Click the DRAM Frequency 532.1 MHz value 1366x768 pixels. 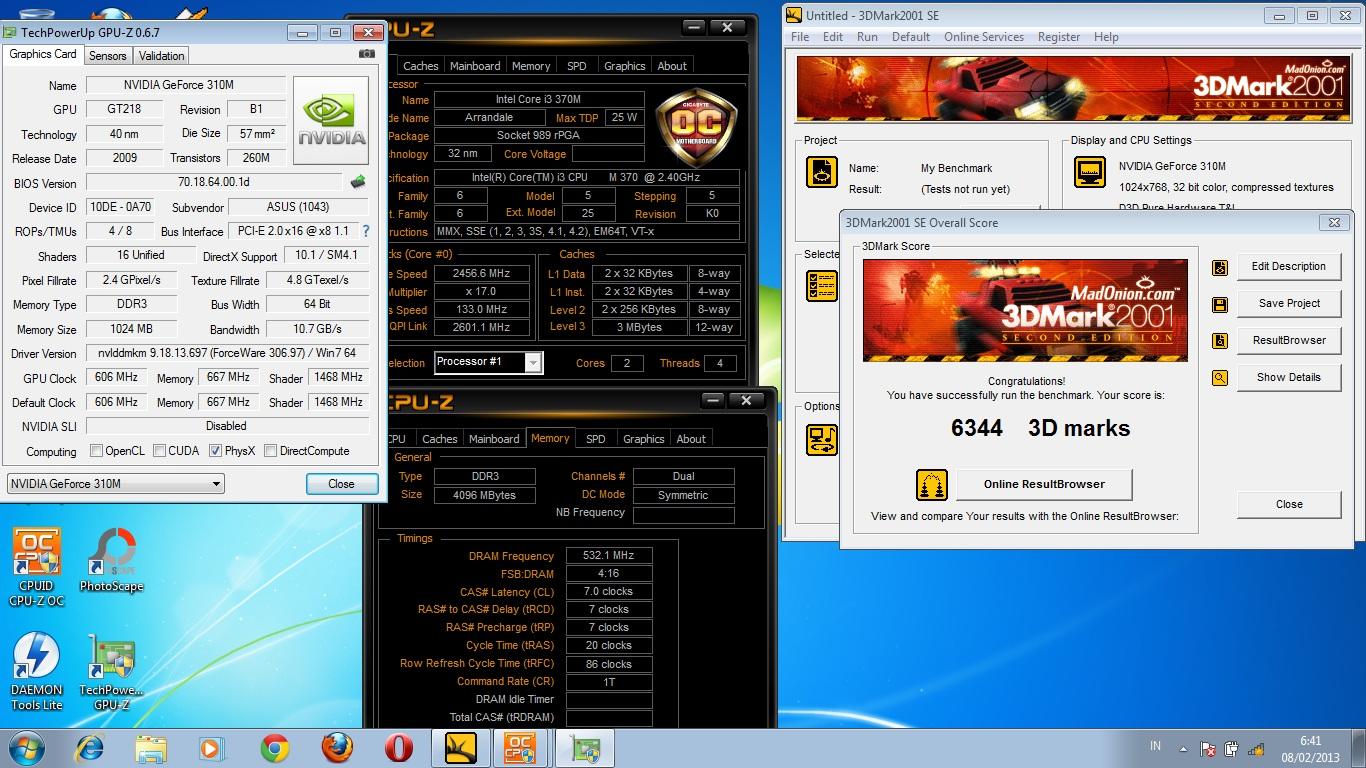point(609,556)
